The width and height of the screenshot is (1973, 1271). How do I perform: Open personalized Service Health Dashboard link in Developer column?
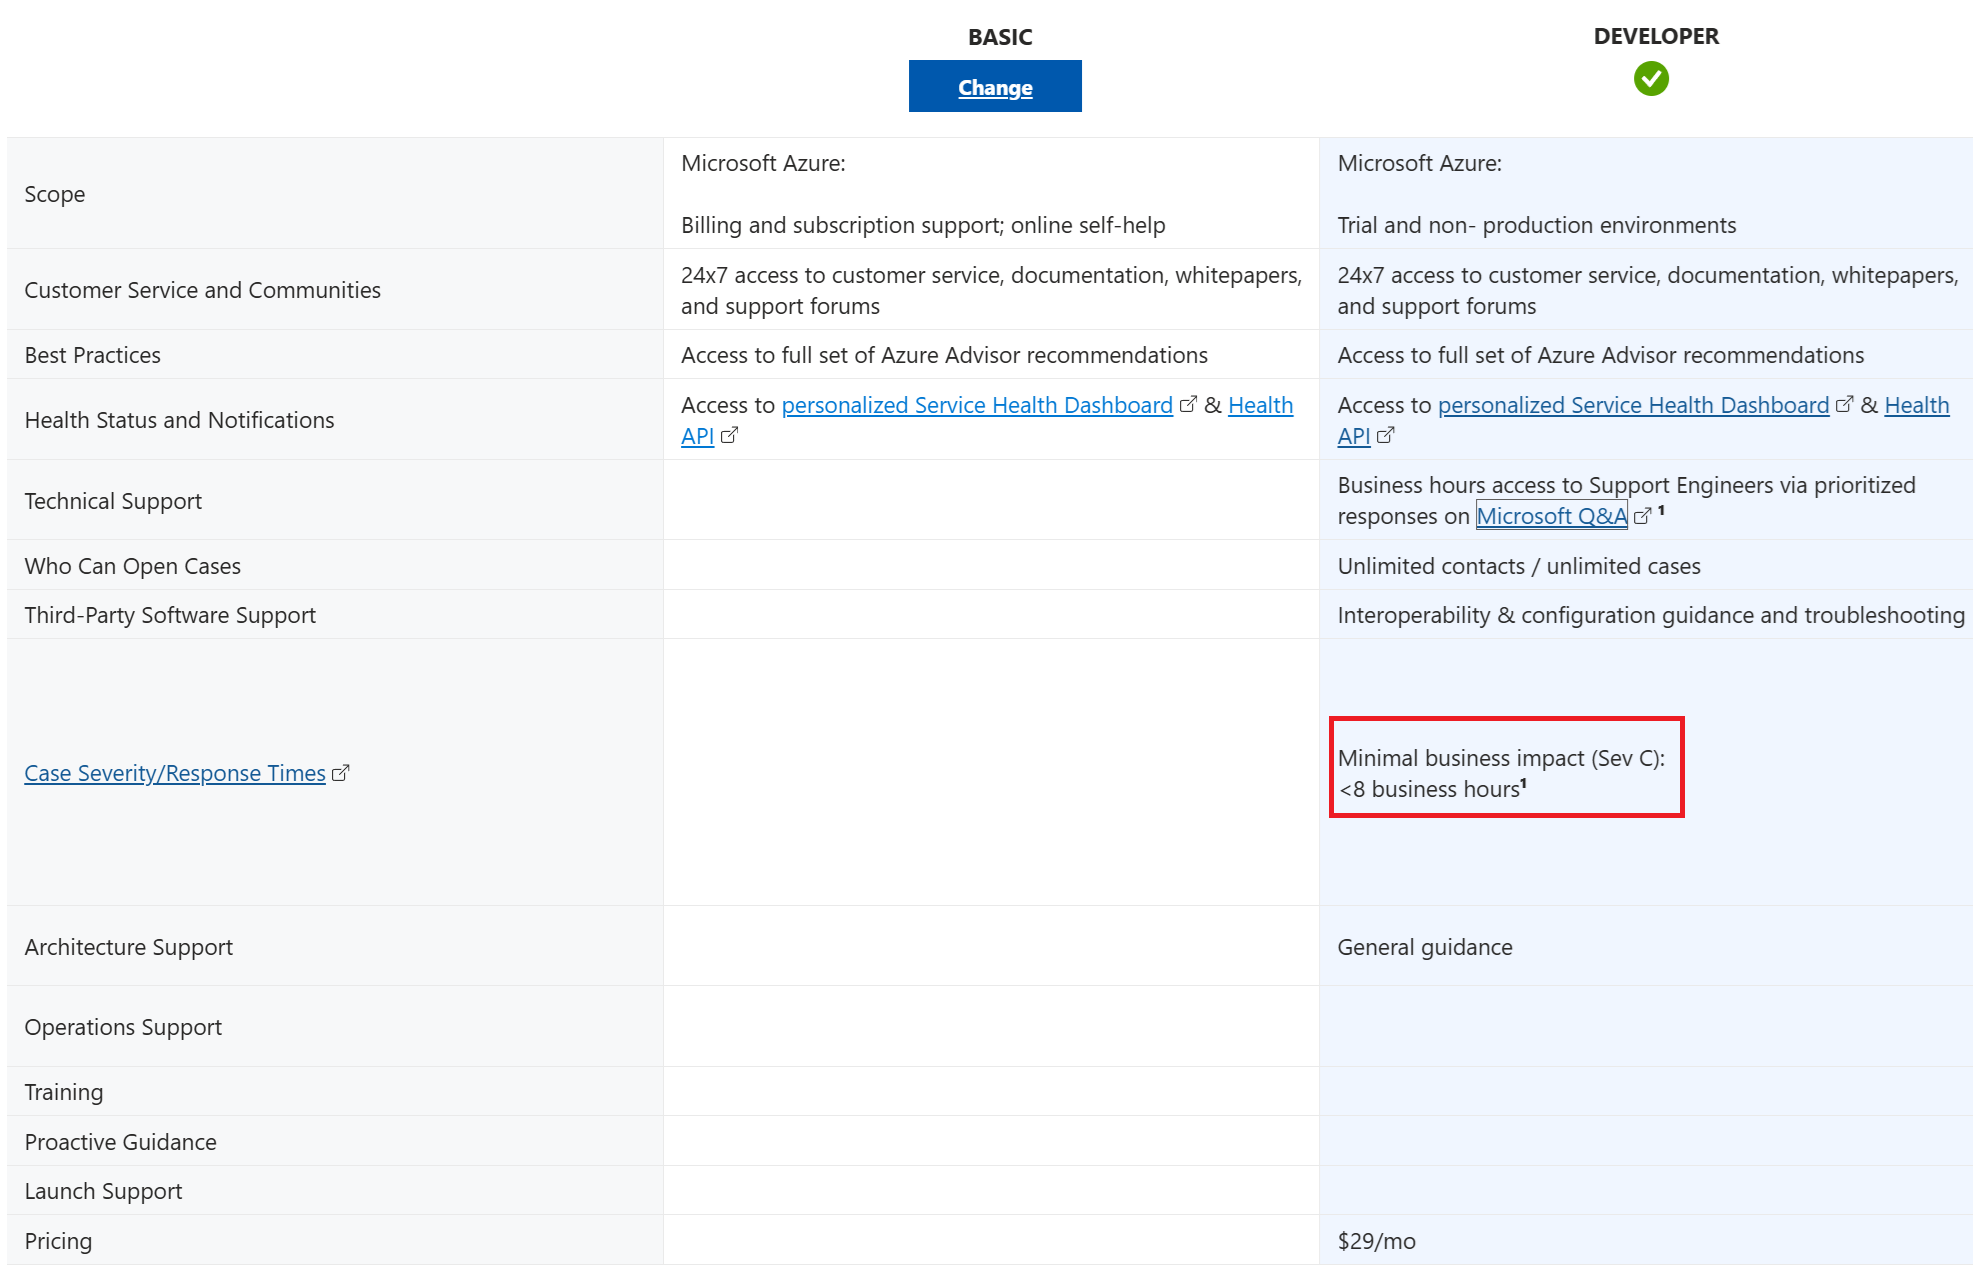point(1633,405)
